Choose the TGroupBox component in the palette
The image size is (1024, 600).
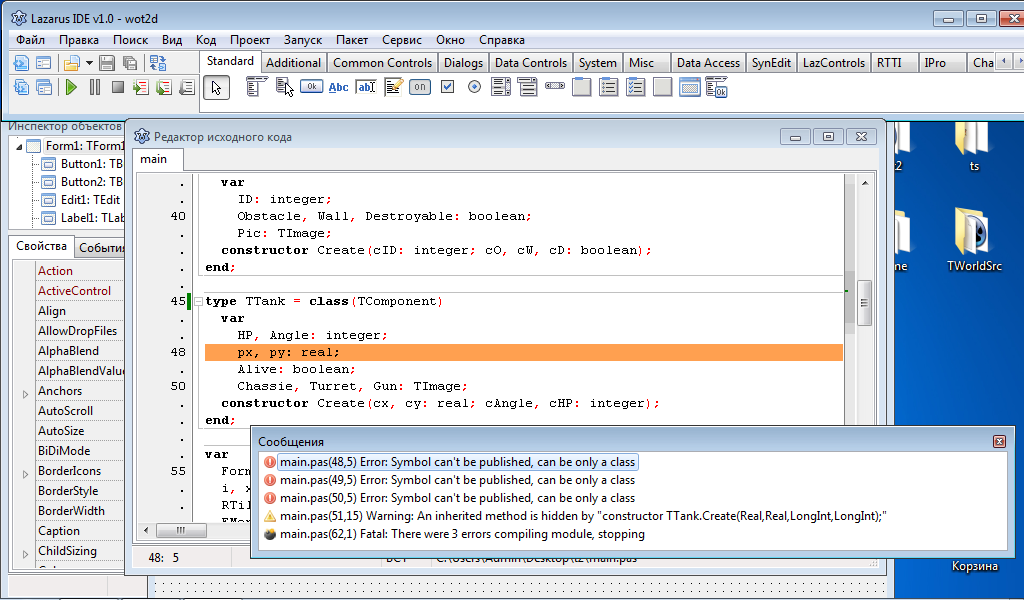pyautogui.click(x=581, y=87)
